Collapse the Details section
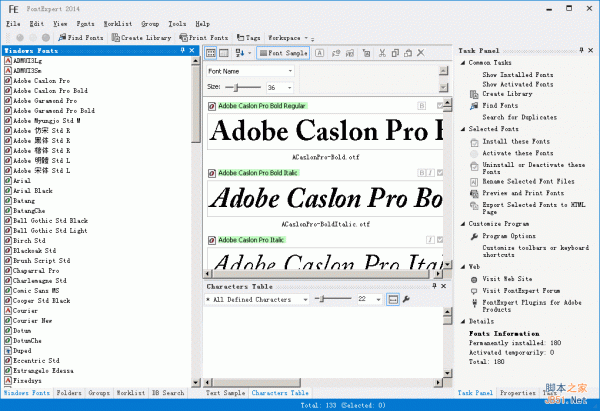600x411 pixels. (x=463, y=321)
